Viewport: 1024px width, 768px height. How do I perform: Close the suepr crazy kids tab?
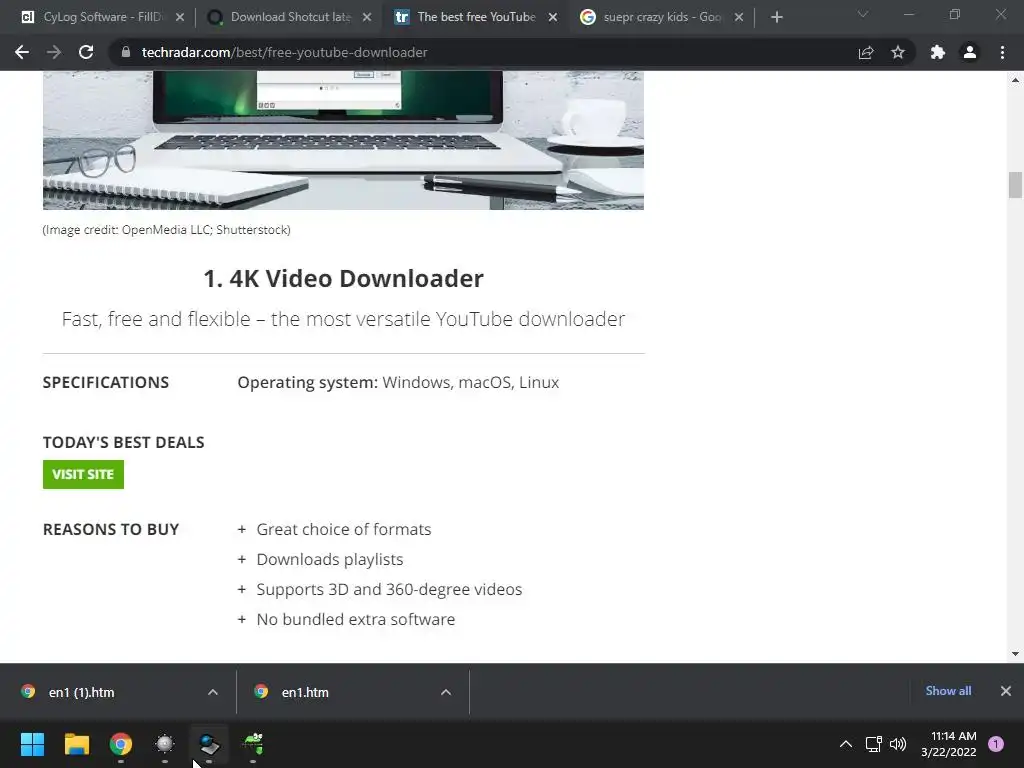[x=739, y=17]
